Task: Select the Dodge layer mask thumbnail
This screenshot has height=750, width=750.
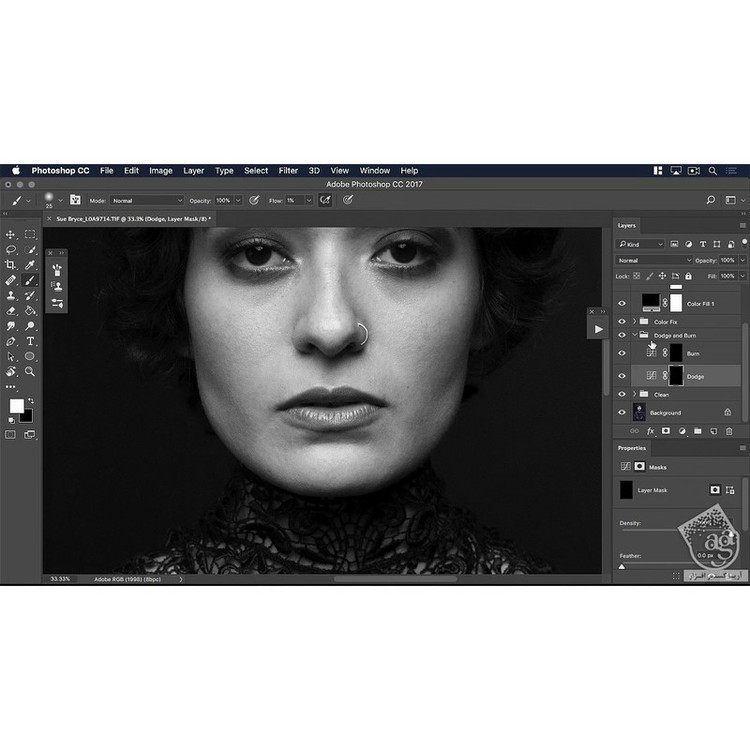Action: pos(675,375)
